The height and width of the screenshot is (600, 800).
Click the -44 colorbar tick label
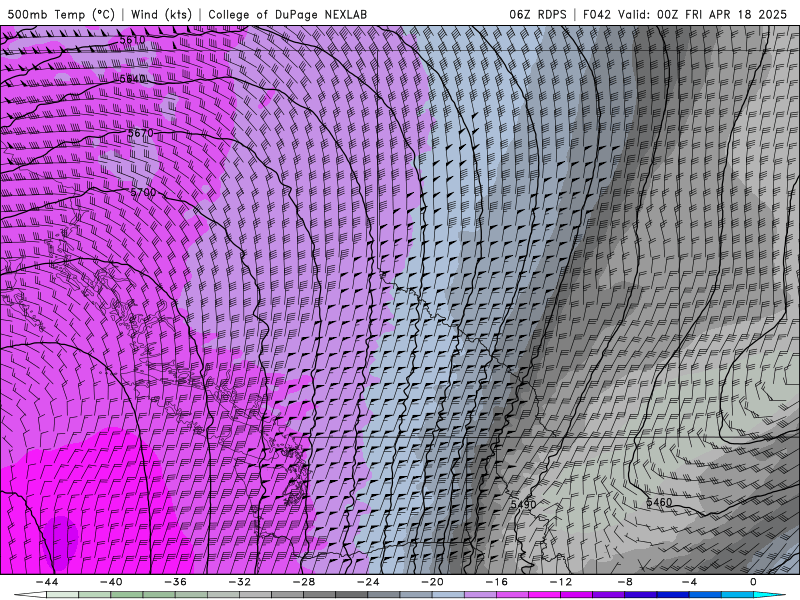[x=47, y=582]
